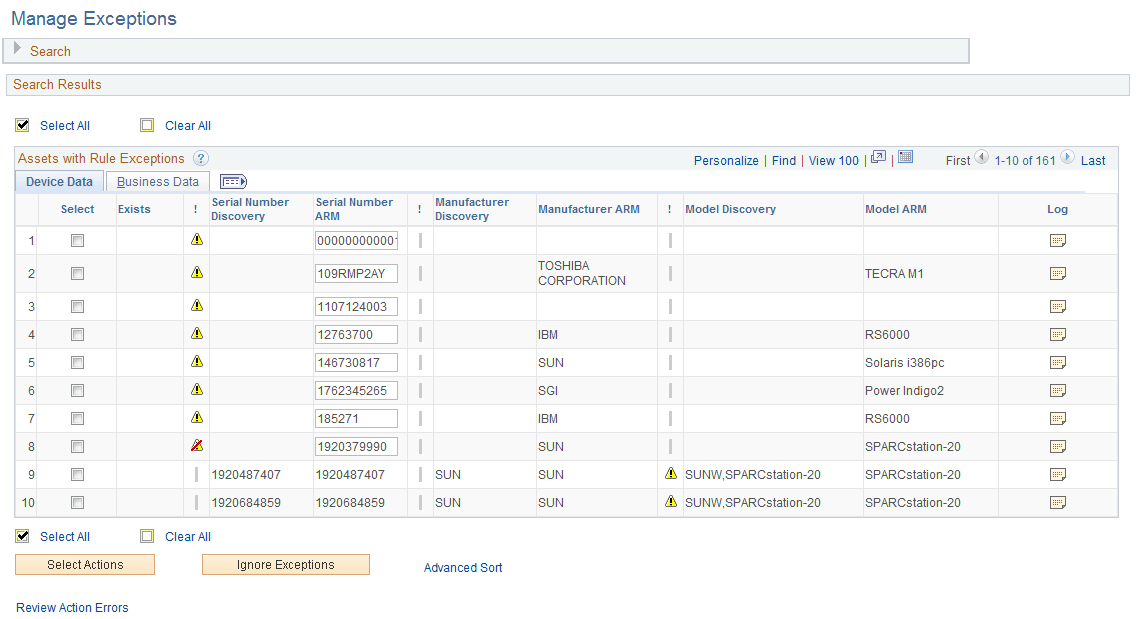
Task: Switch to the Device Data tab
Action: 58,181
